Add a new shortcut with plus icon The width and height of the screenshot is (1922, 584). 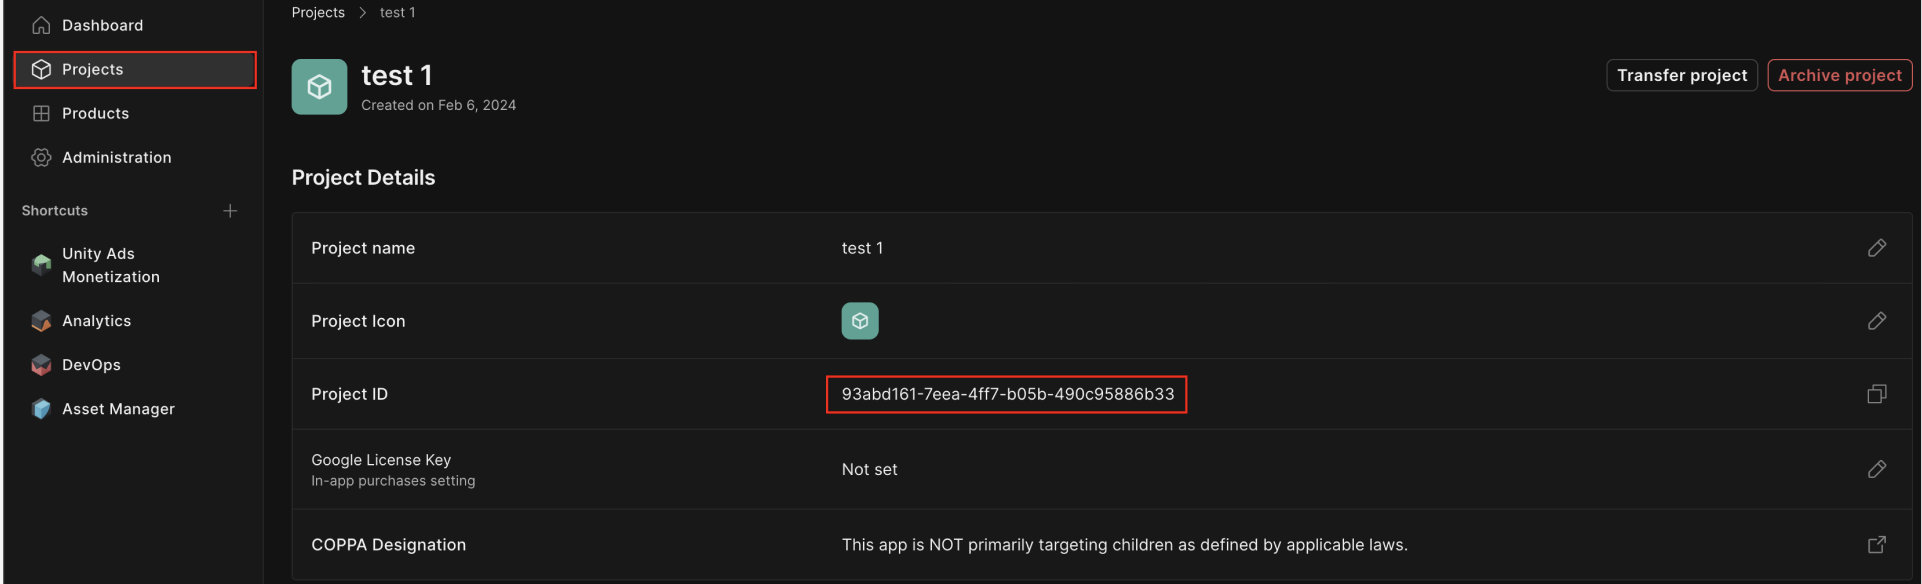[x=230, y=211]
